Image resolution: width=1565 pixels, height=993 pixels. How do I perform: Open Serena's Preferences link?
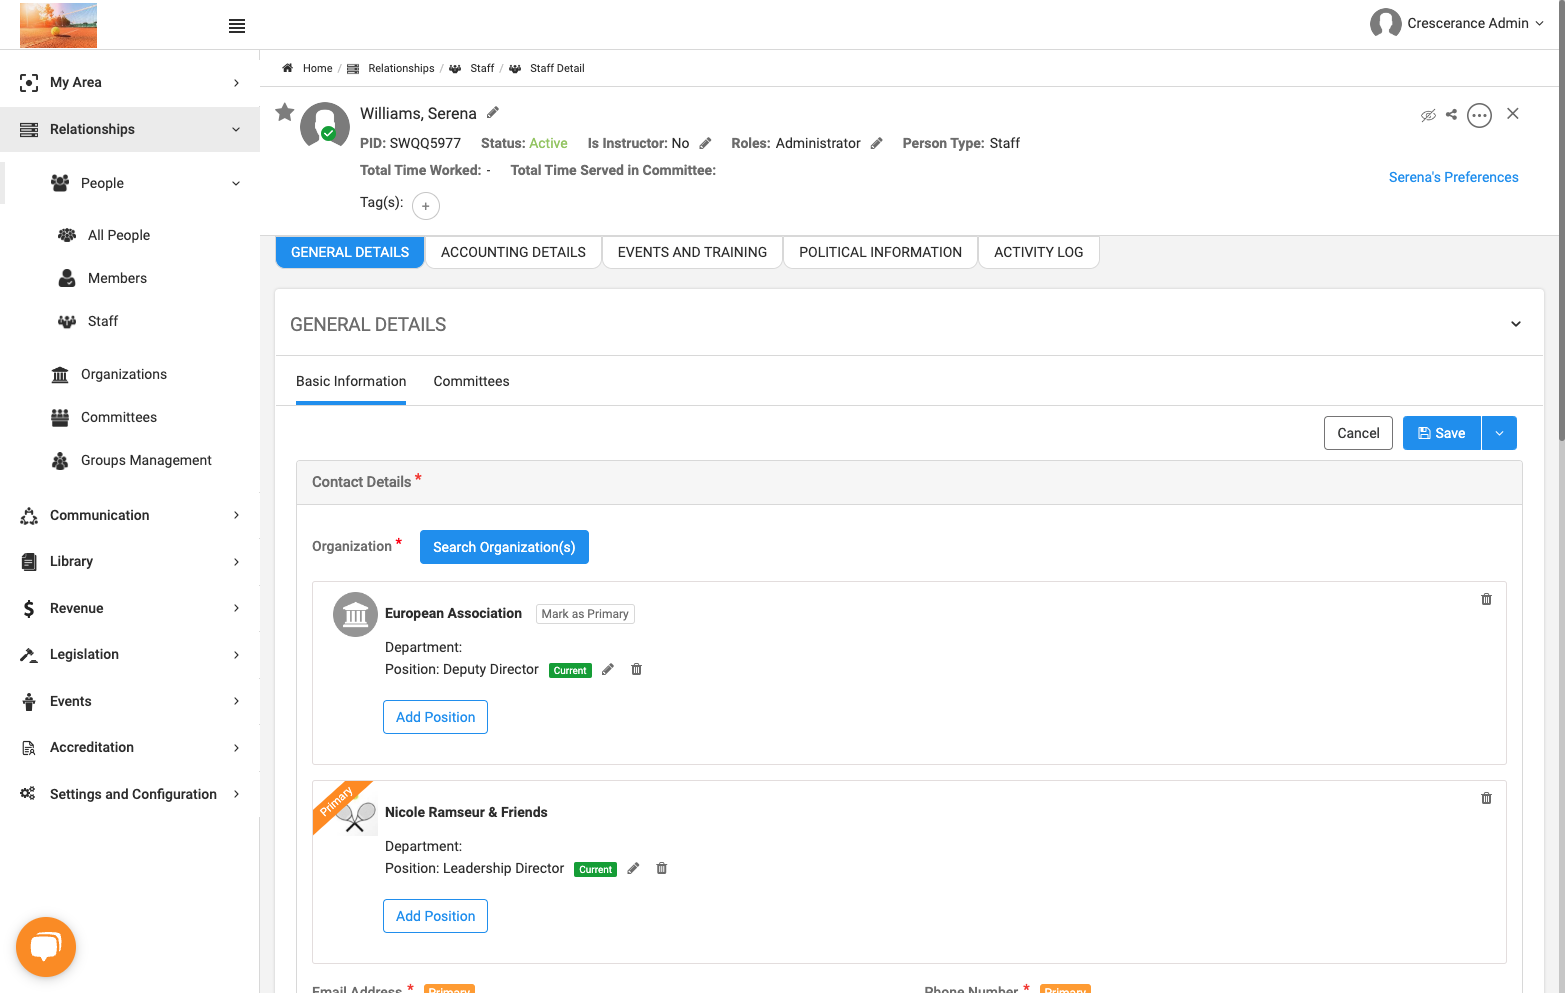(x=1453, y=177)
